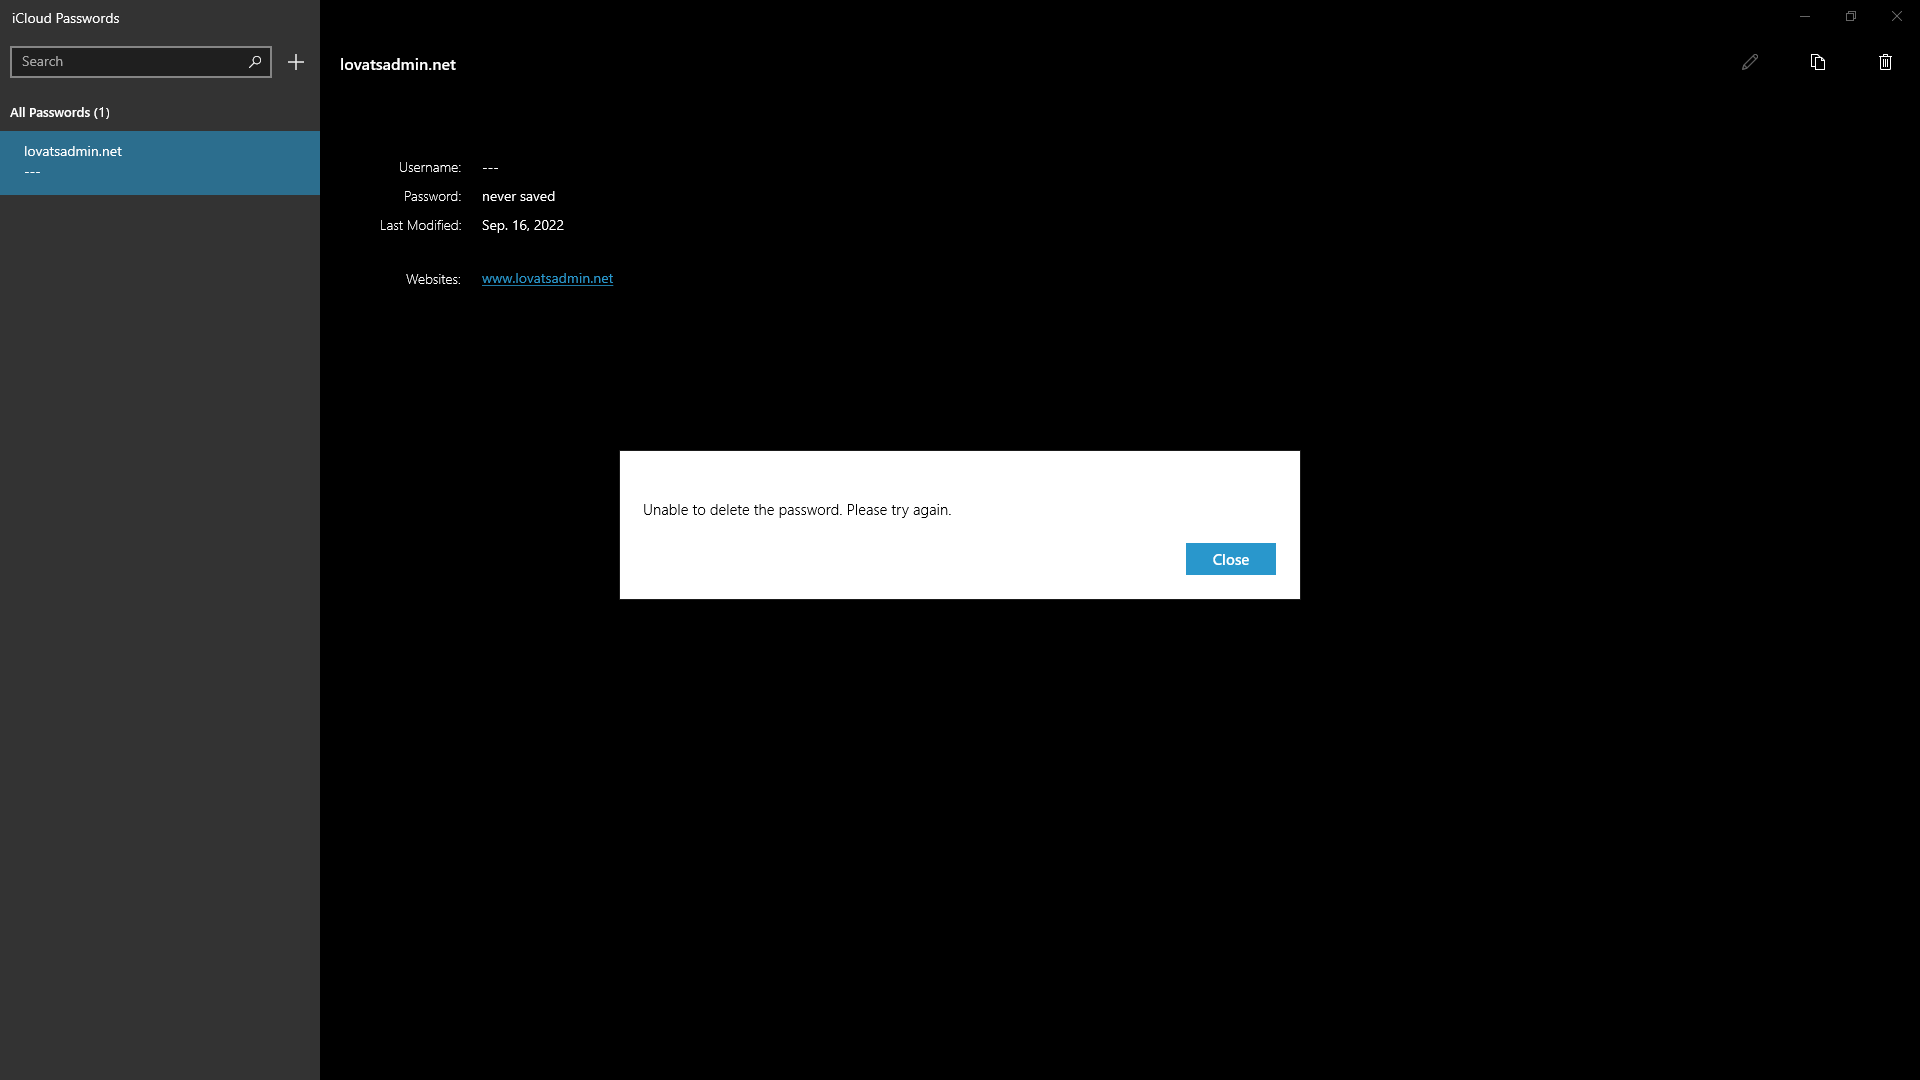
Task: Open www.lovatsadmin.net website link
Action: coord(546,278)
